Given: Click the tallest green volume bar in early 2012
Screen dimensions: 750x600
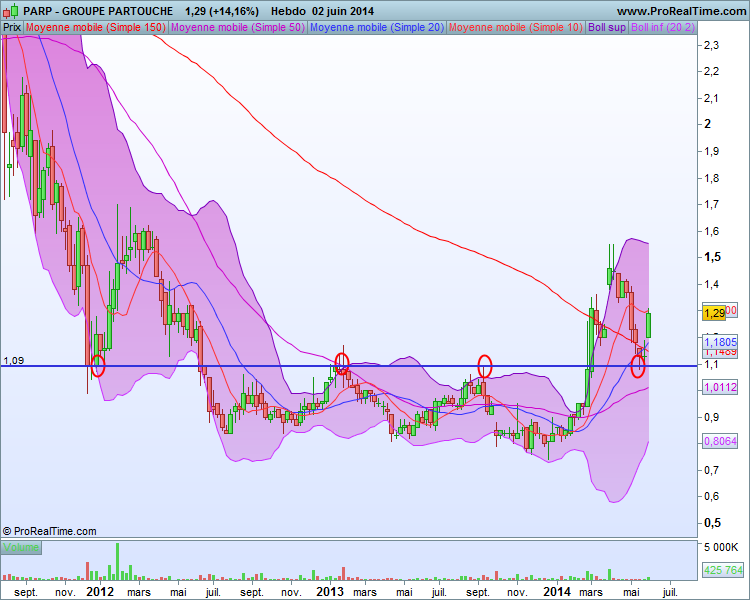Looking at the screenshot, I should (117, 561).
